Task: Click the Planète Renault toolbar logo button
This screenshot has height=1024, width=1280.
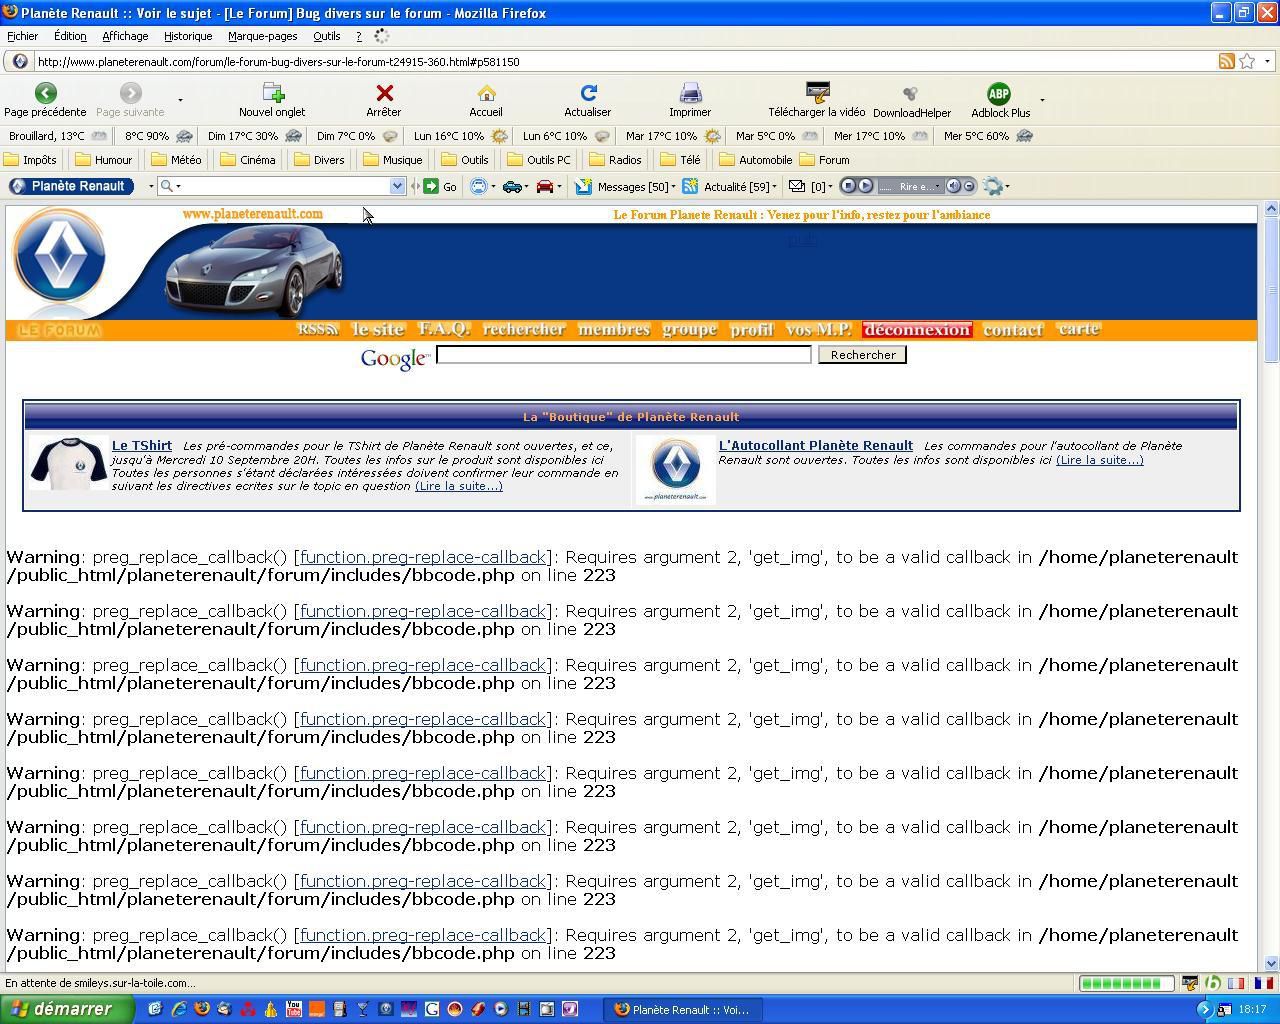Action: tap(71, 186)
